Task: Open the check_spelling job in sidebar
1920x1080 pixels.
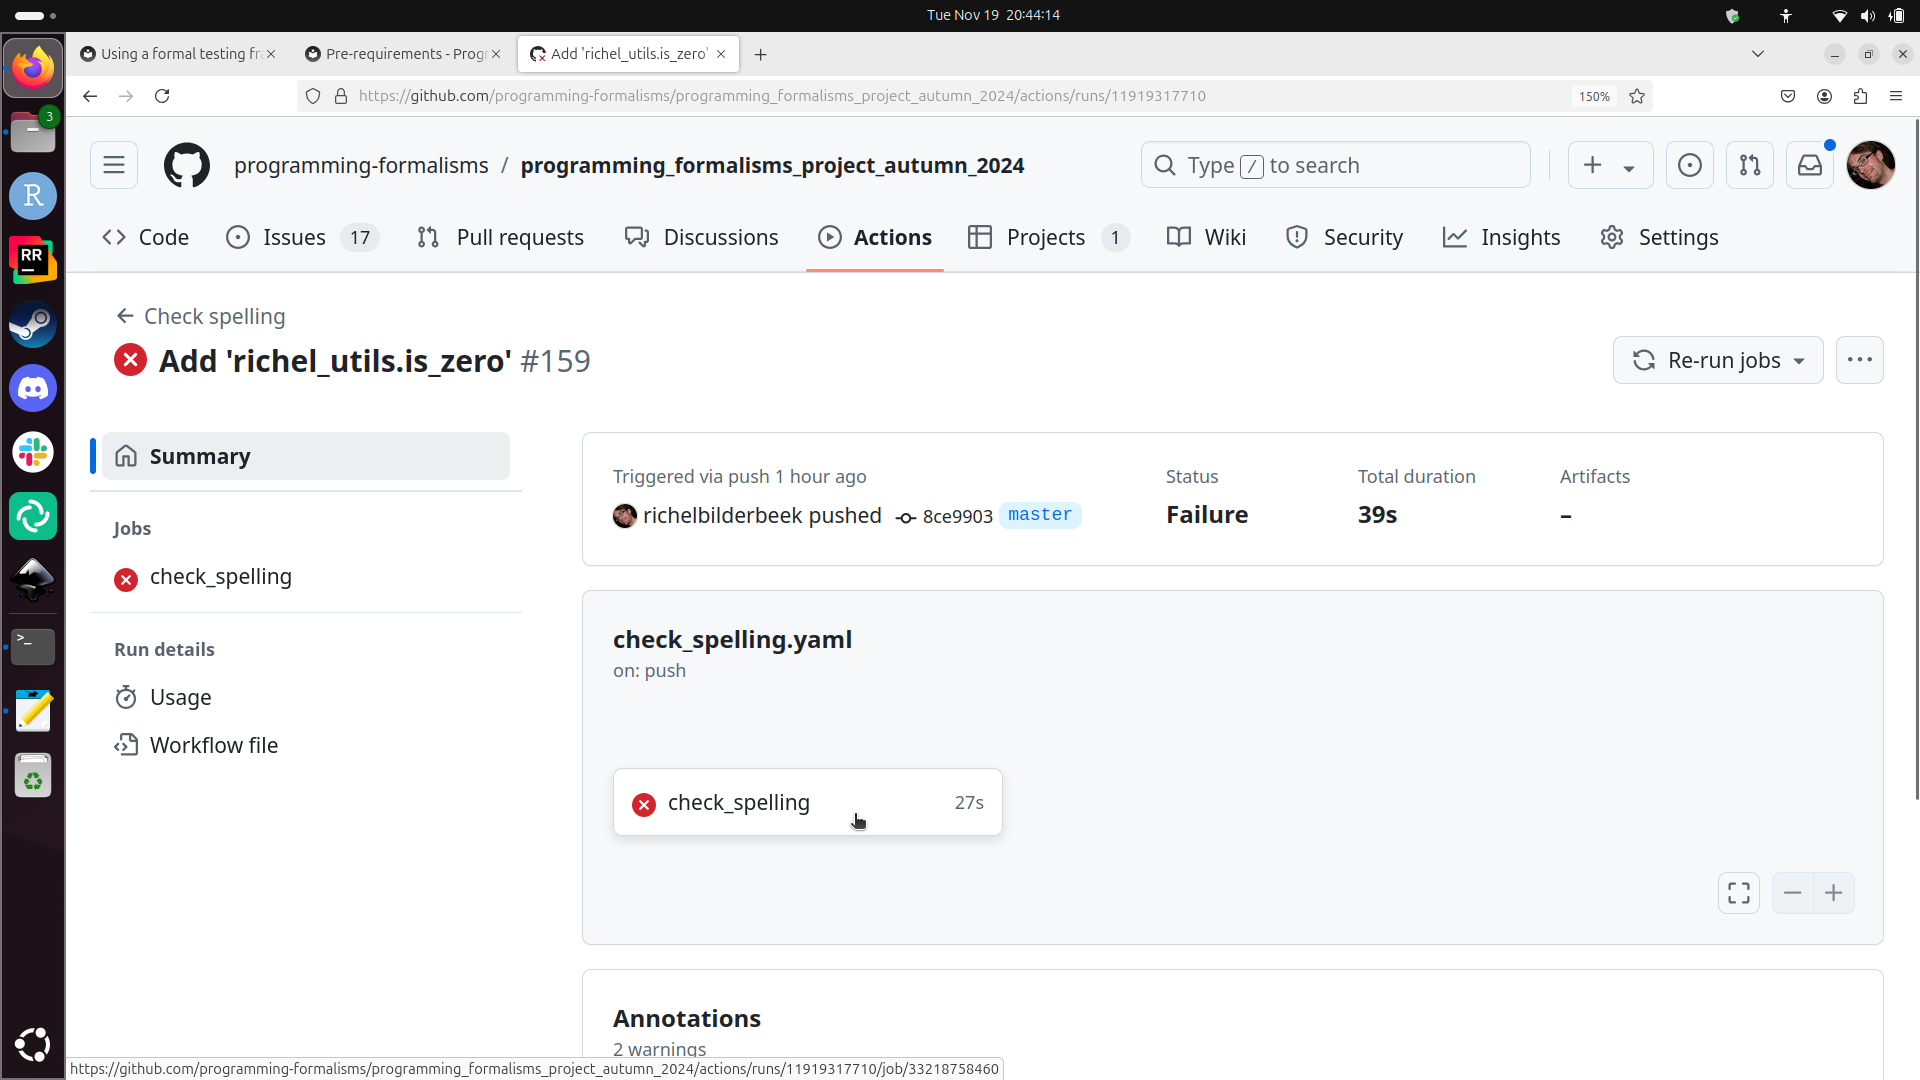Action: click(220, 577)
